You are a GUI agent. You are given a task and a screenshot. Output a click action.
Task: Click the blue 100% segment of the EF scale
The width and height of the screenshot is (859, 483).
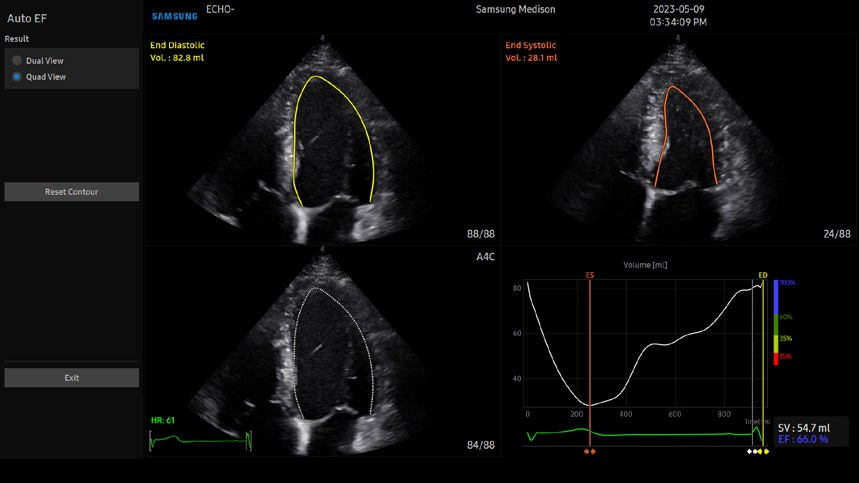click(776, 297)
